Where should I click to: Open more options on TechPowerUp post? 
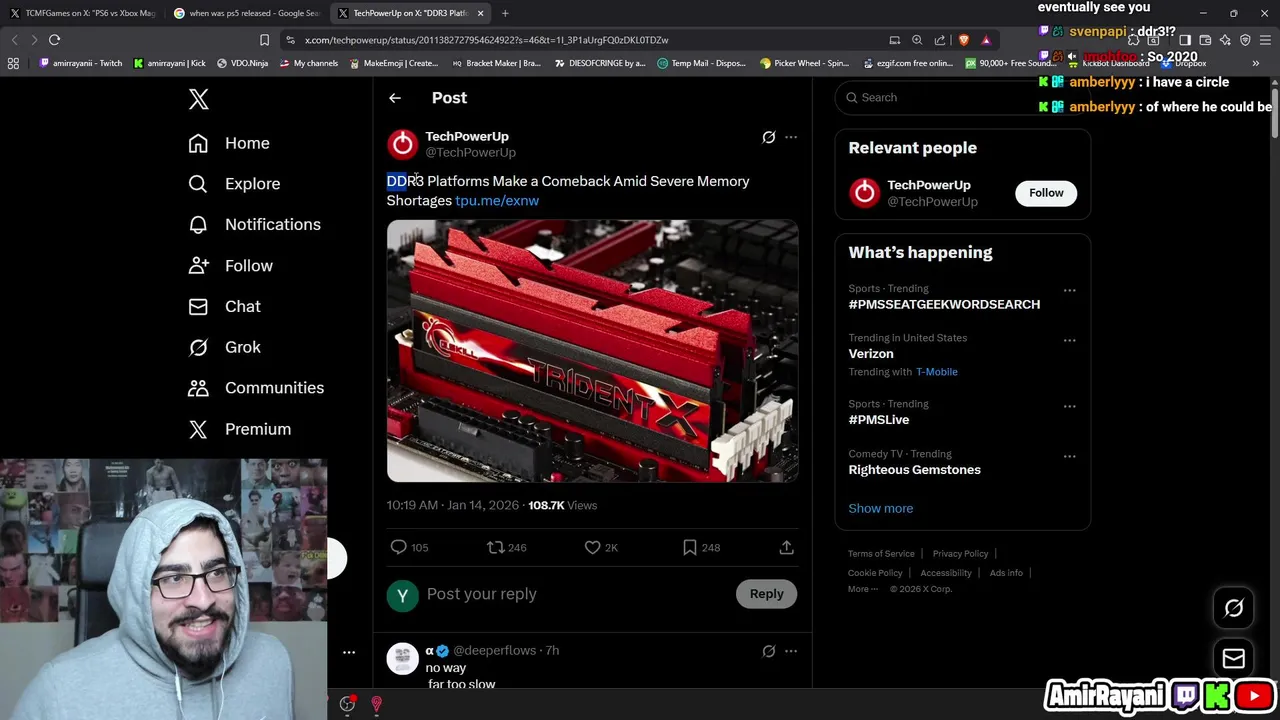(x=791, y=137)
